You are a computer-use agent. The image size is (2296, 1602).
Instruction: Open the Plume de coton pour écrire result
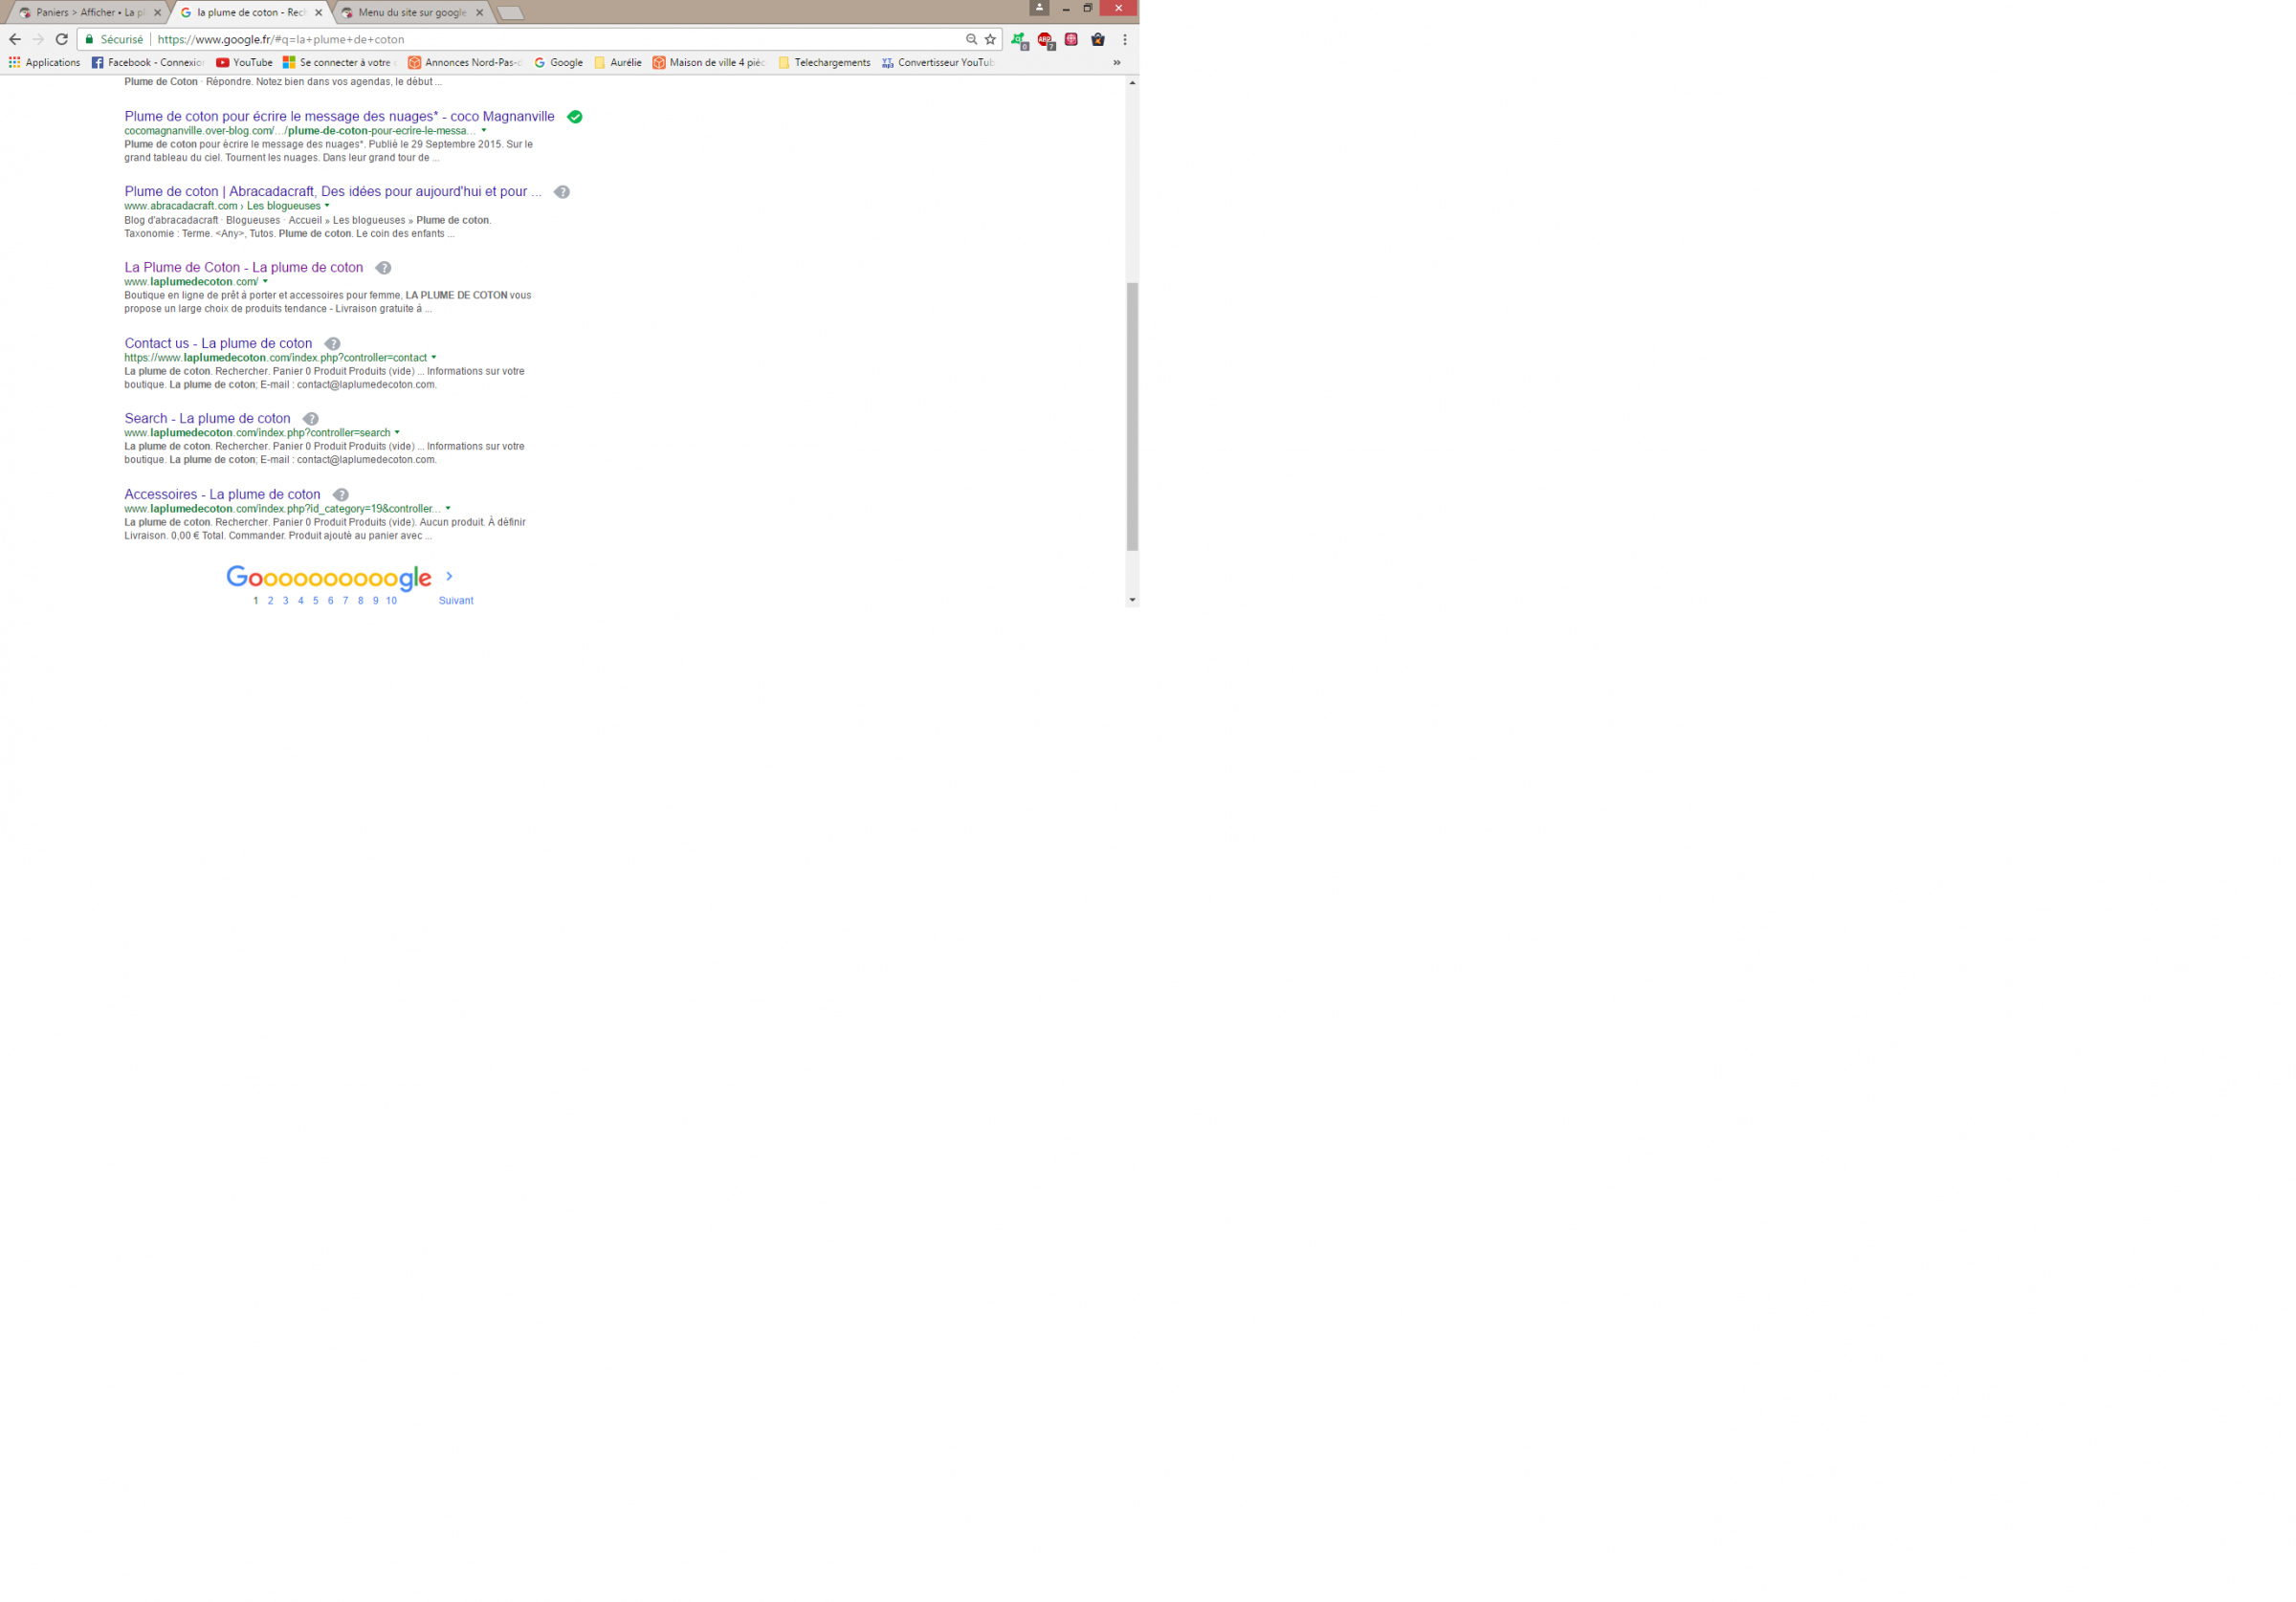(339, 117)
